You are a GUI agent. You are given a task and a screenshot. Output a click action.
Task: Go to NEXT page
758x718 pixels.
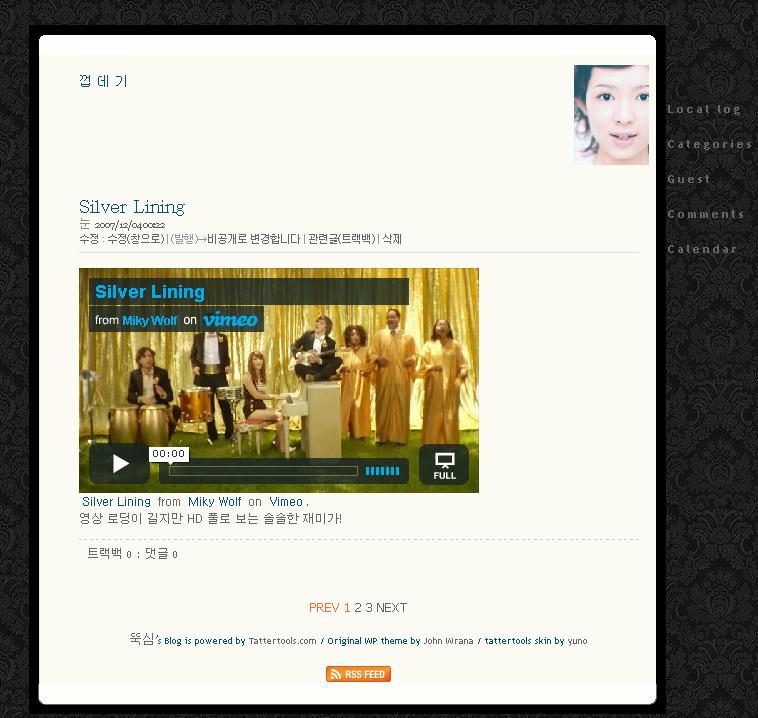pyautogui.click(x=392, y=608)
